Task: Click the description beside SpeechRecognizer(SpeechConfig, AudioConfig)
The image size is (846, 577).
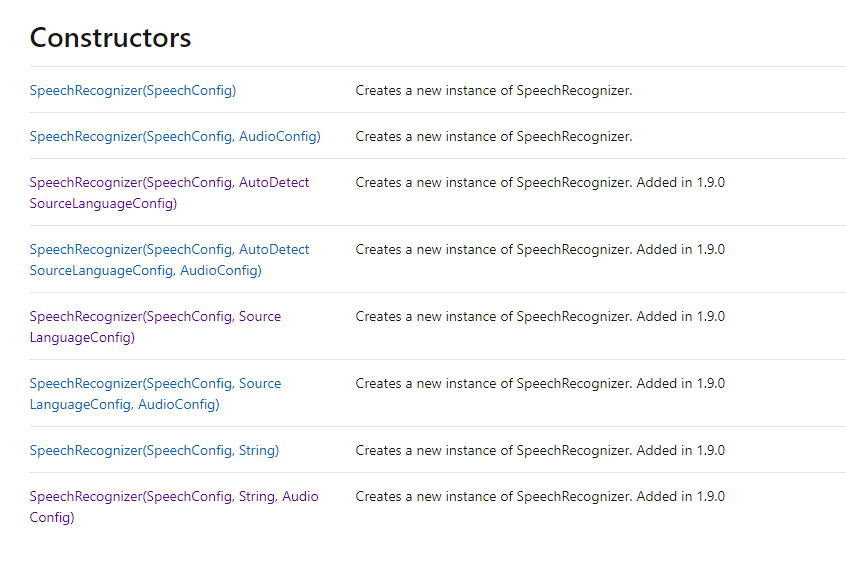Action: (494, 137)
